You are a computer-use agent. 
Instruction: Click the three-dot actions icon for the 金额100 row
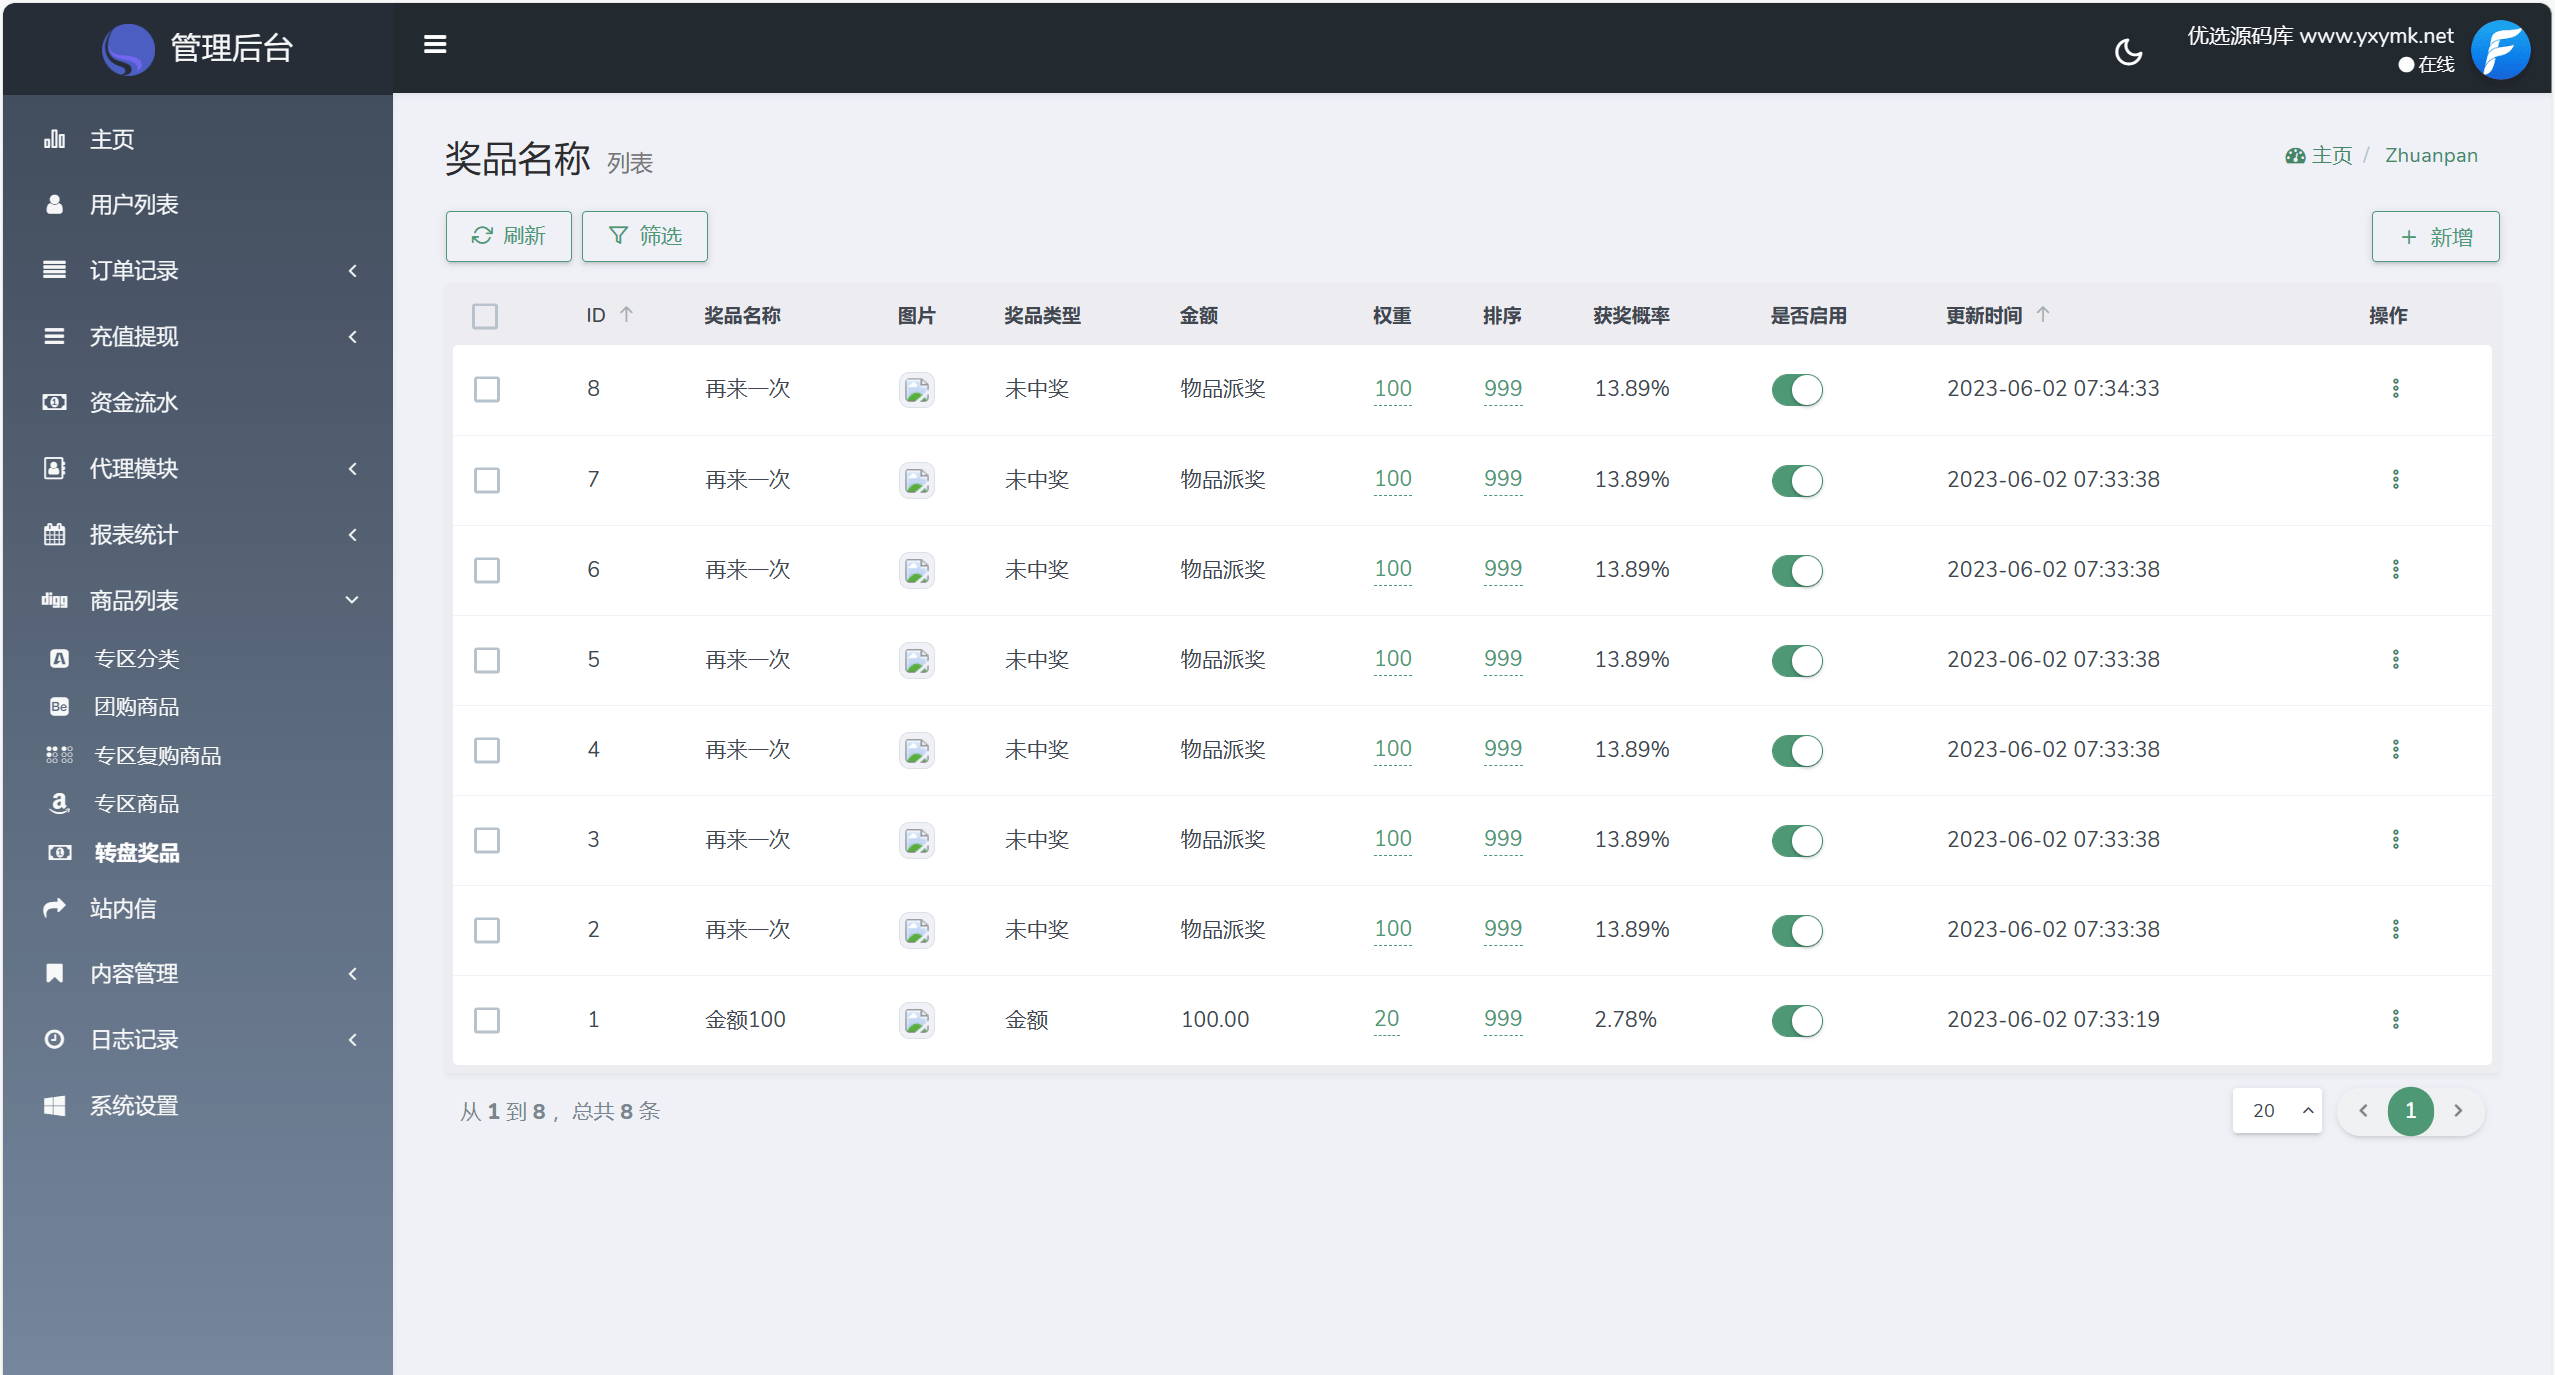coord(2395,1019)
